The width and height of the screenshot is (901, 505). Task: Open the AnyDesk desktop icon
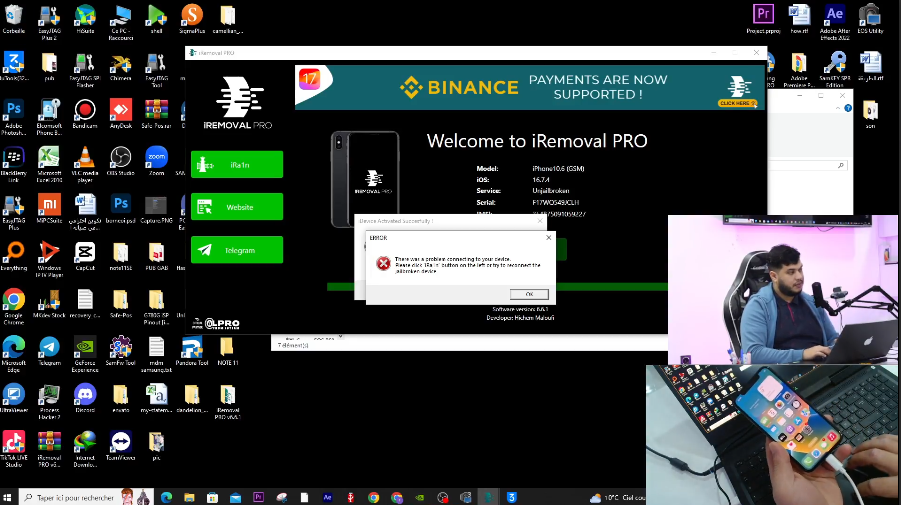coord(121,114)
